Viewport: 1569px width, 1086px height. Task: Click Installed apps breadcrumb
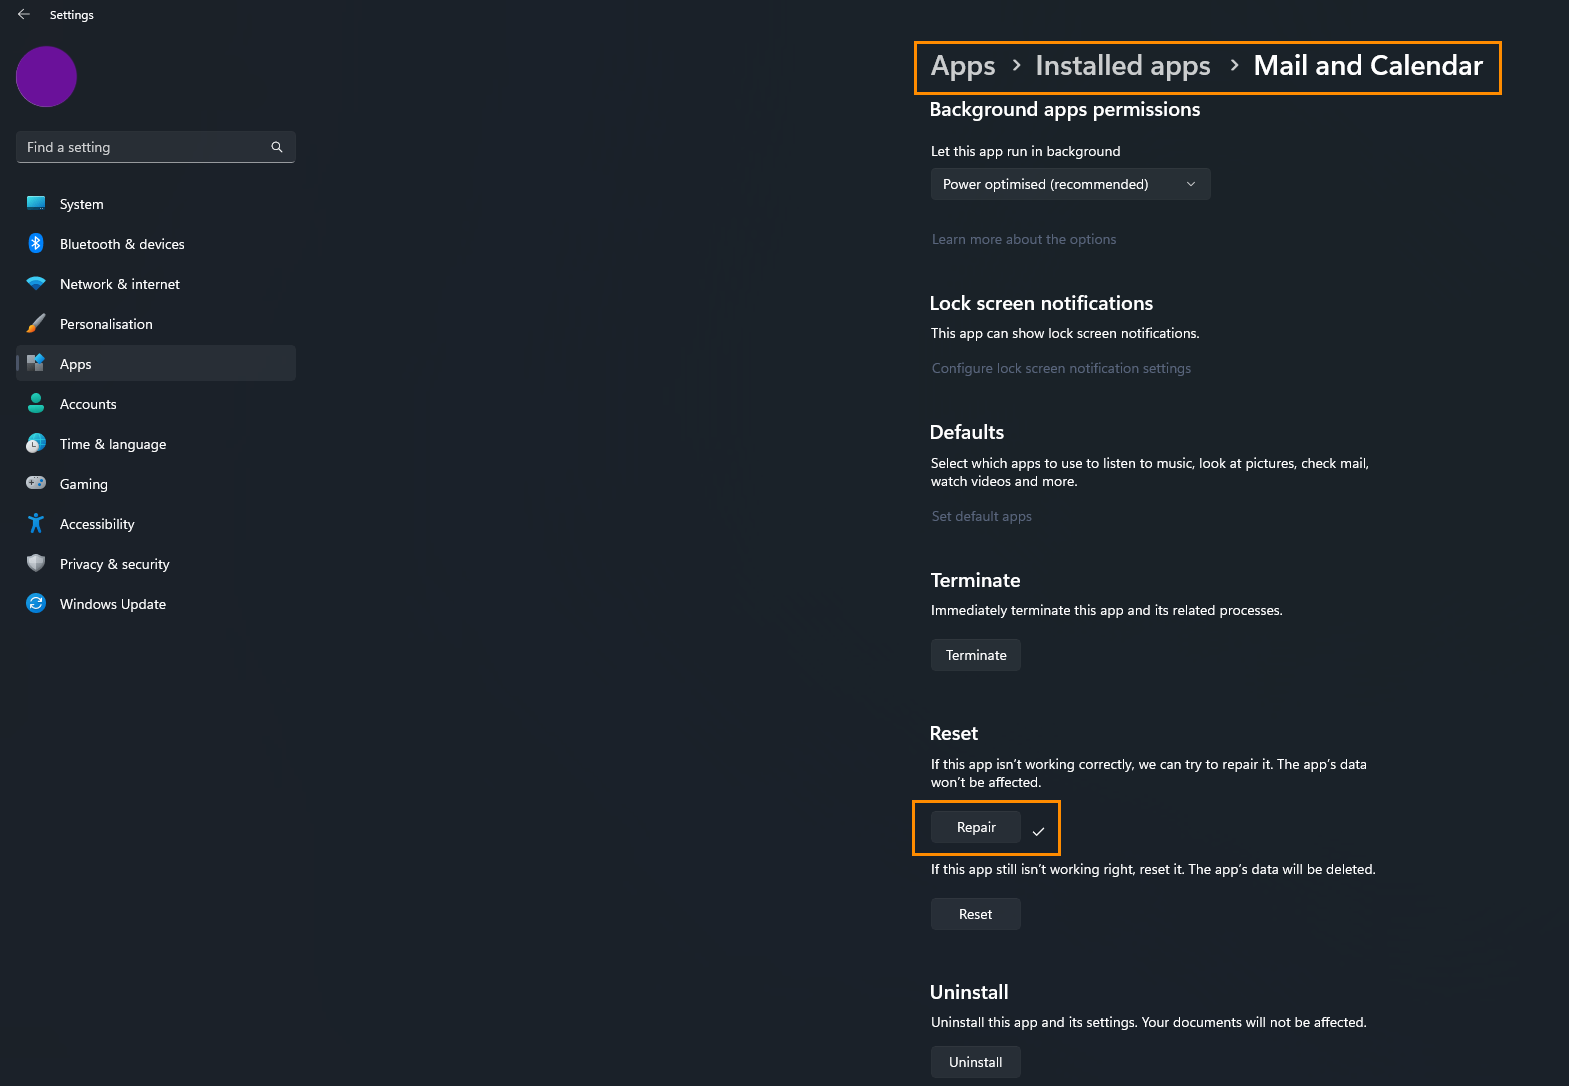coord(1123,66)
